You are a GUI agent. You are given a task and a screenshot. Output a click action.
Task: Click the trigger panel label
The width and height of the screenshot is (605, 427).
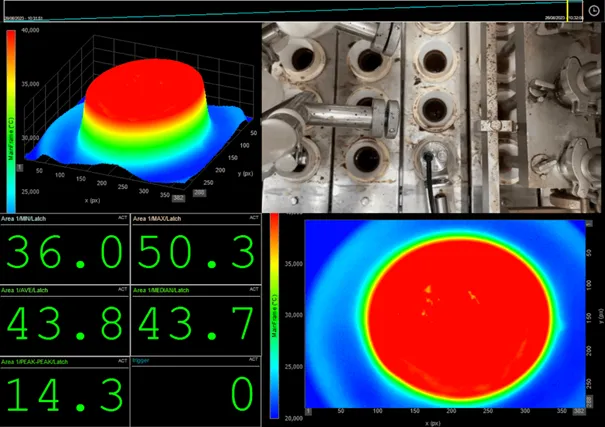tap(144, 361)
